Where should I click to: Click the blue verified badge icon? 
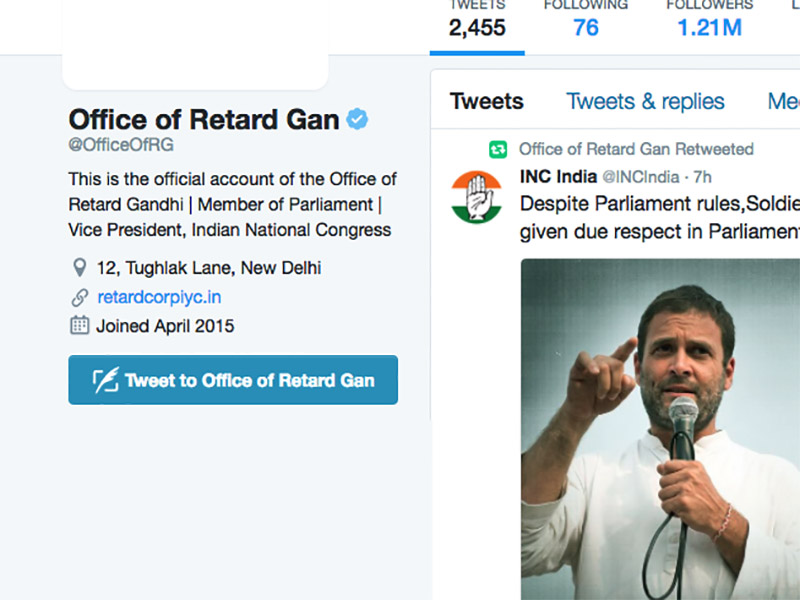click(x=357, y=119)
